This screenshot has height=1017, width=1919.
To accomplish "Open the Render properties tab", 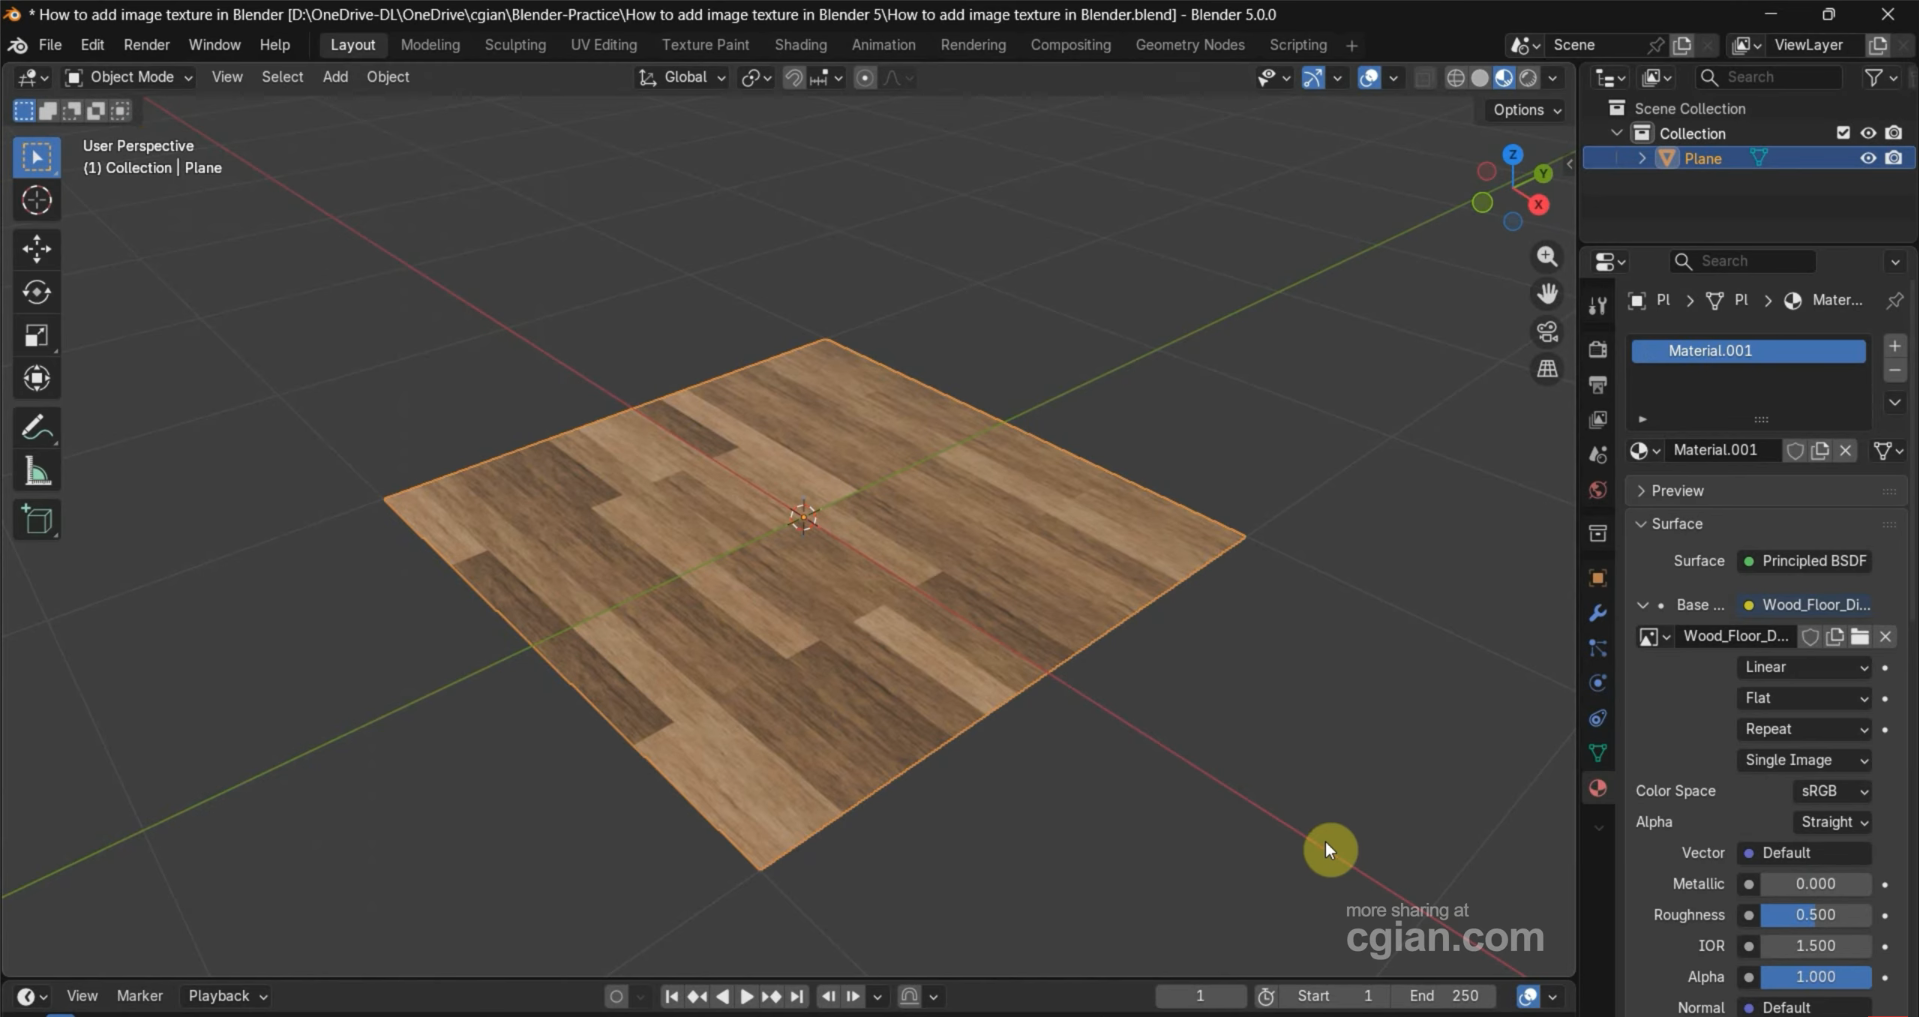I will (1598, 349).
